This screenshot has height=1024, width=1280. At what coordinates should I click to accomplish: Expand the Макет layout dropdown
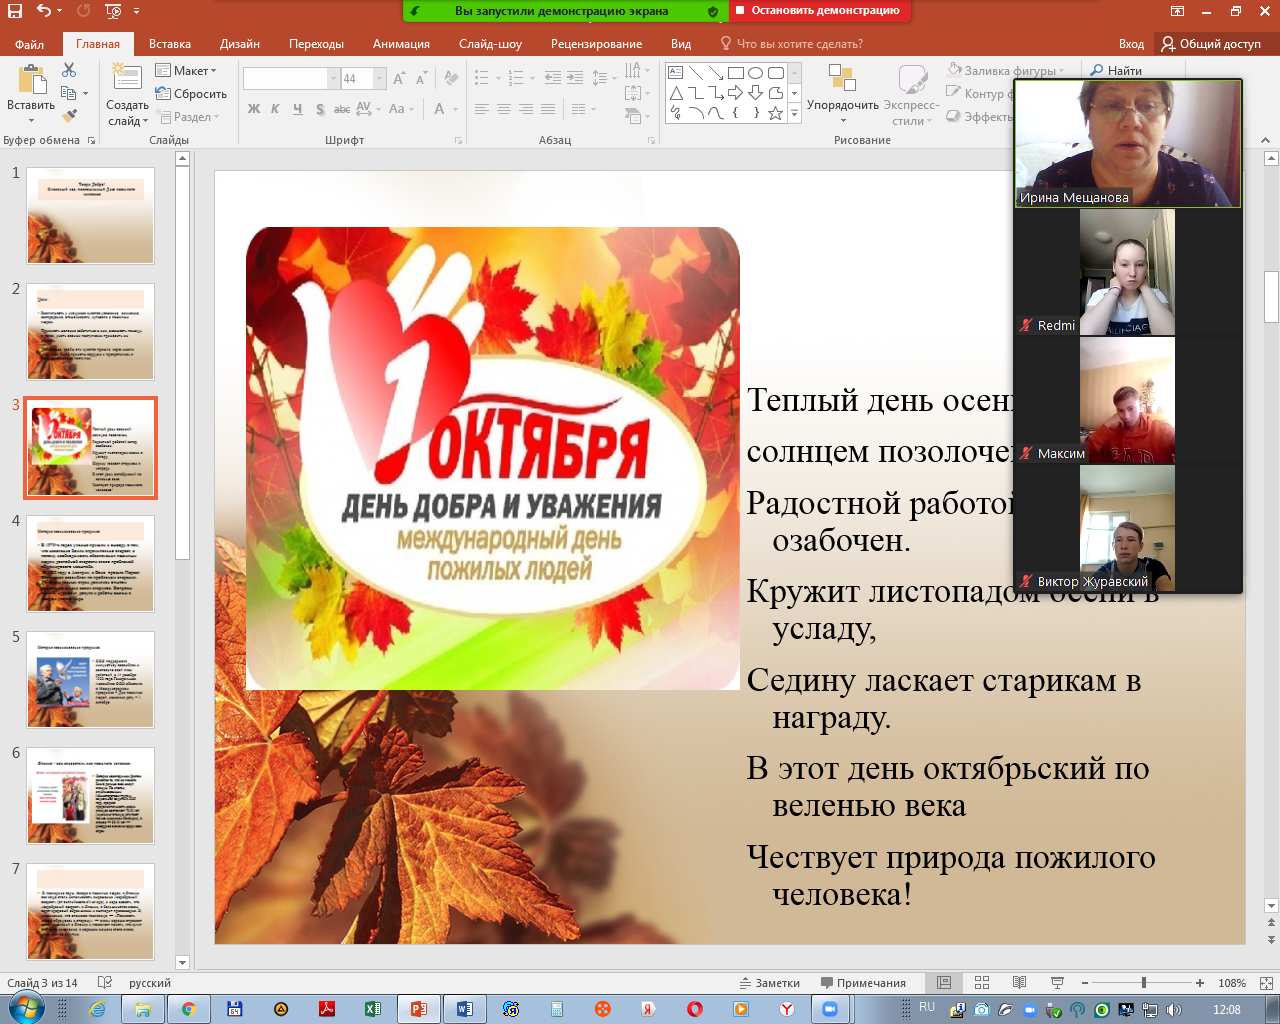pyautogui.click(x=187, y=71)
